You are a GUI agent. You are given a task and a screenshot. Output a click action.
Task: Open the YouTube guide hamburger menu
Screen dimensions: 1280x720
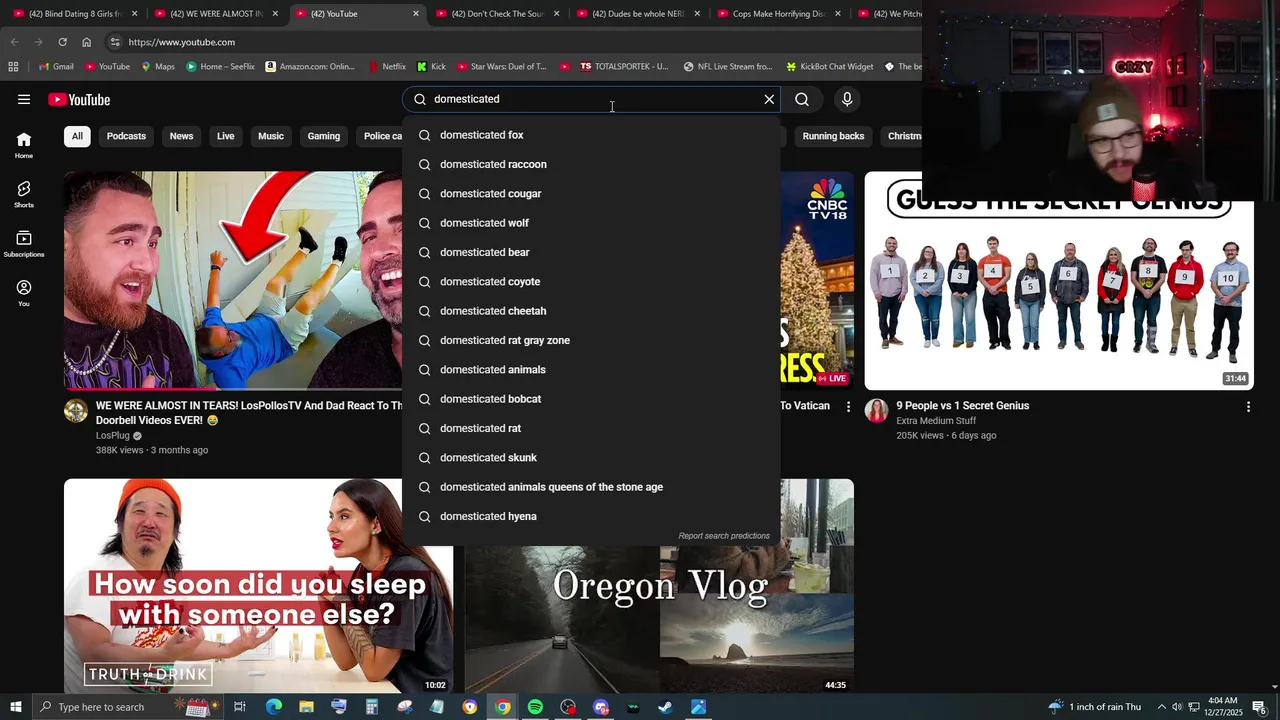(24, 99)
